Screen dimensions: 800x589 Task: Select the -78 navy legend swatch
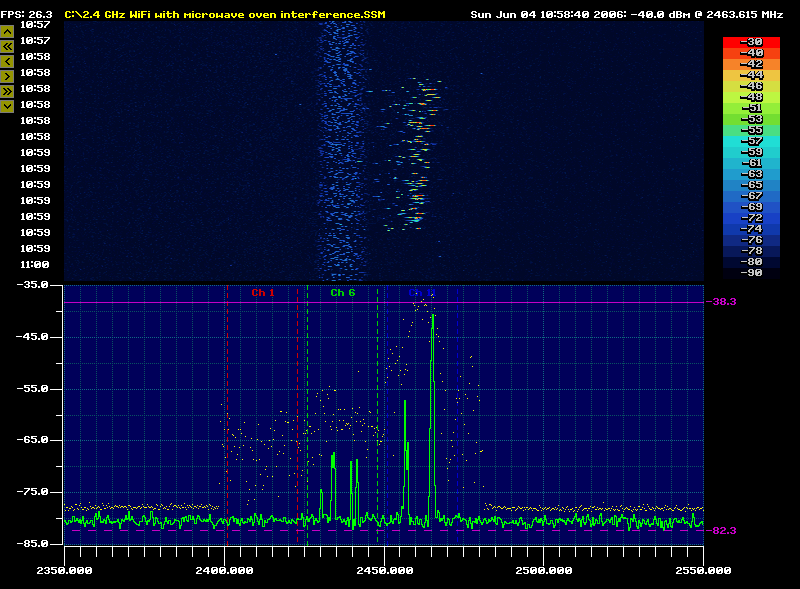click(x=751, y=251)
